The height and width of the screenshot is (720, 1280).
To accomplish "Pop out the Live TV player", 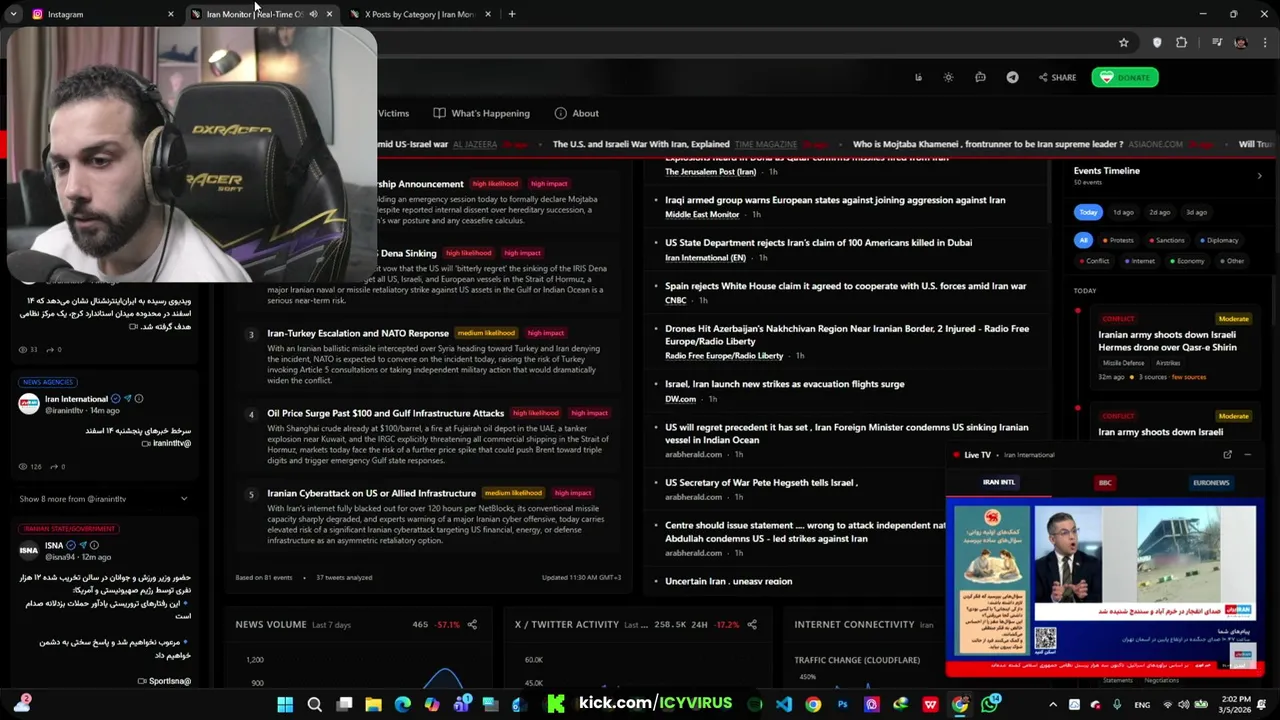I will click(1227, 455).
